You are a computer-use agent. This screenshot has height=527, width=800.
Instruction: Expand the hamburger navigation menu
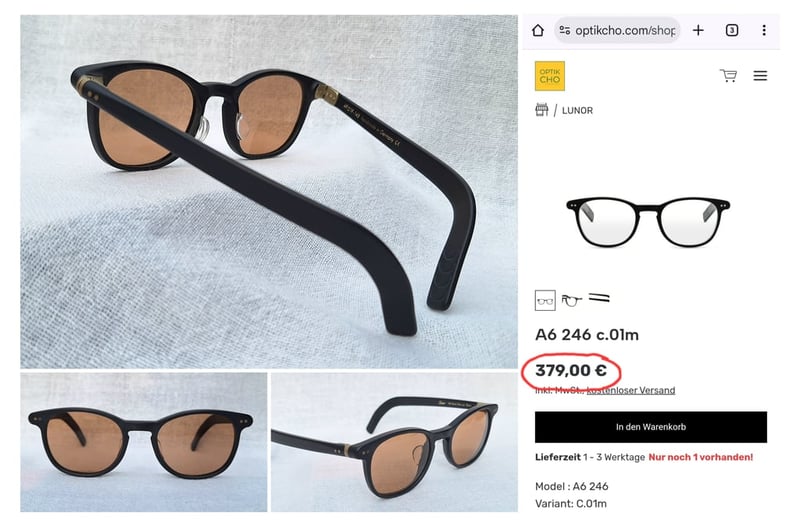coord(760,76)
